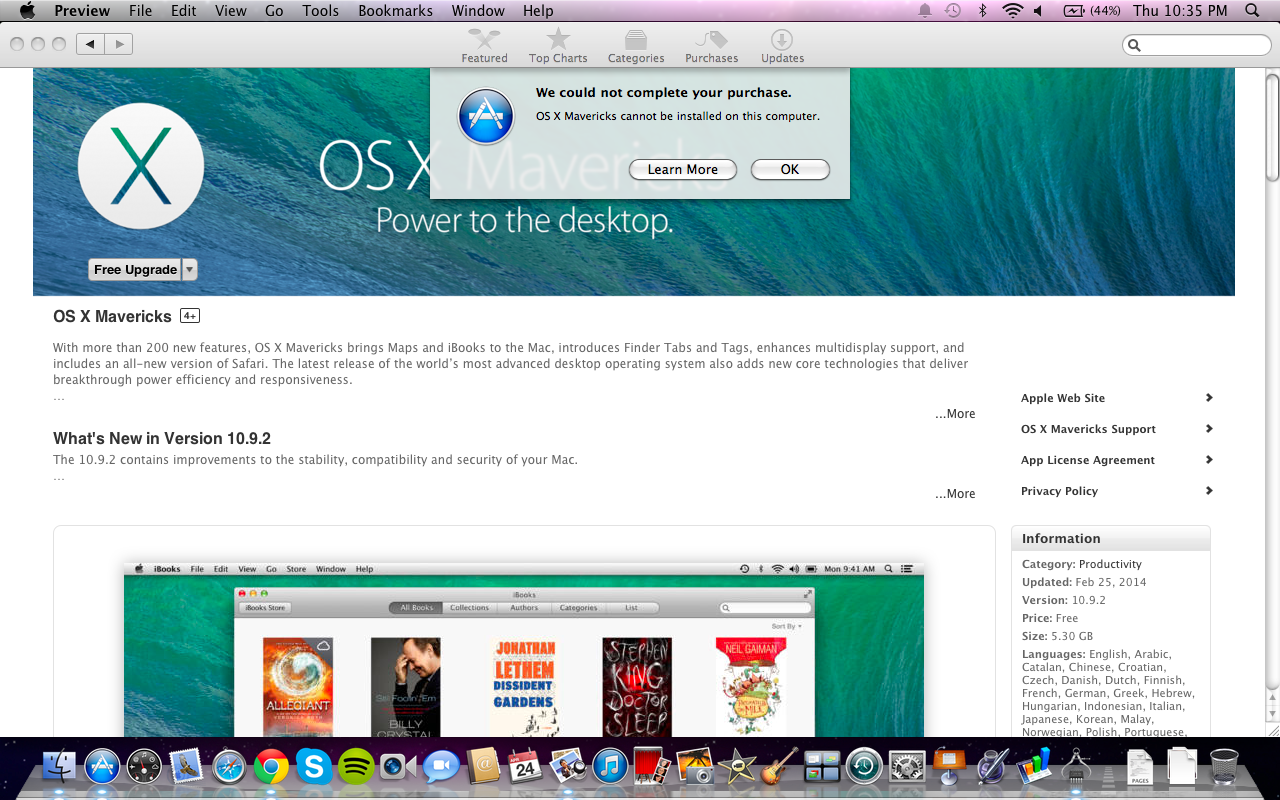Open the File menu

click(141, 11)
